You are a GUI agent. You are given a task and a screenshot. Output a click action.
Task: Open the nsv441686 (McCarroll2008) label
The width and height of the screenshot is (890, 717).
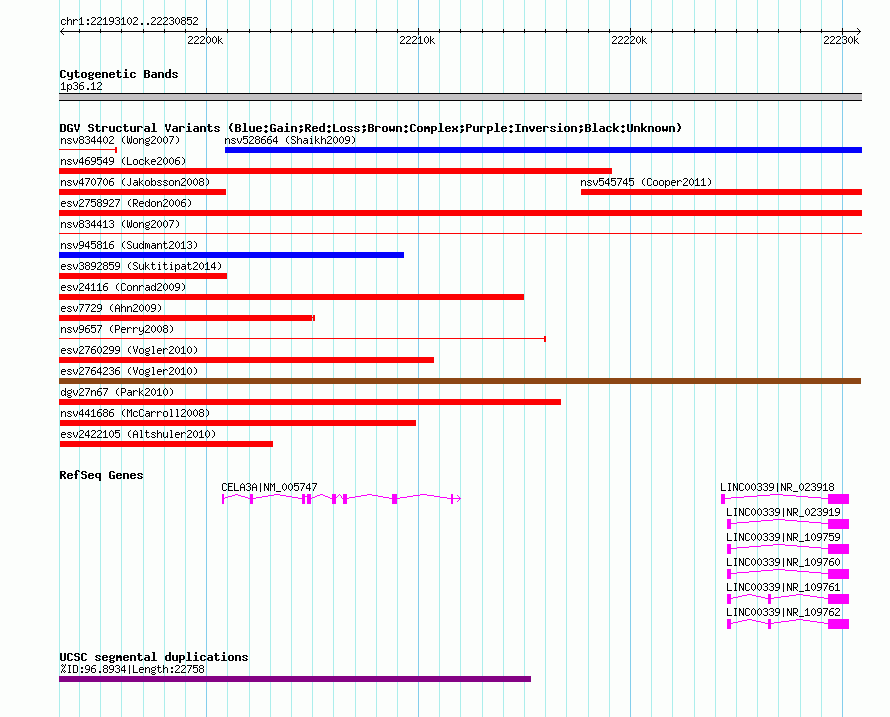(x=135, y=413)
